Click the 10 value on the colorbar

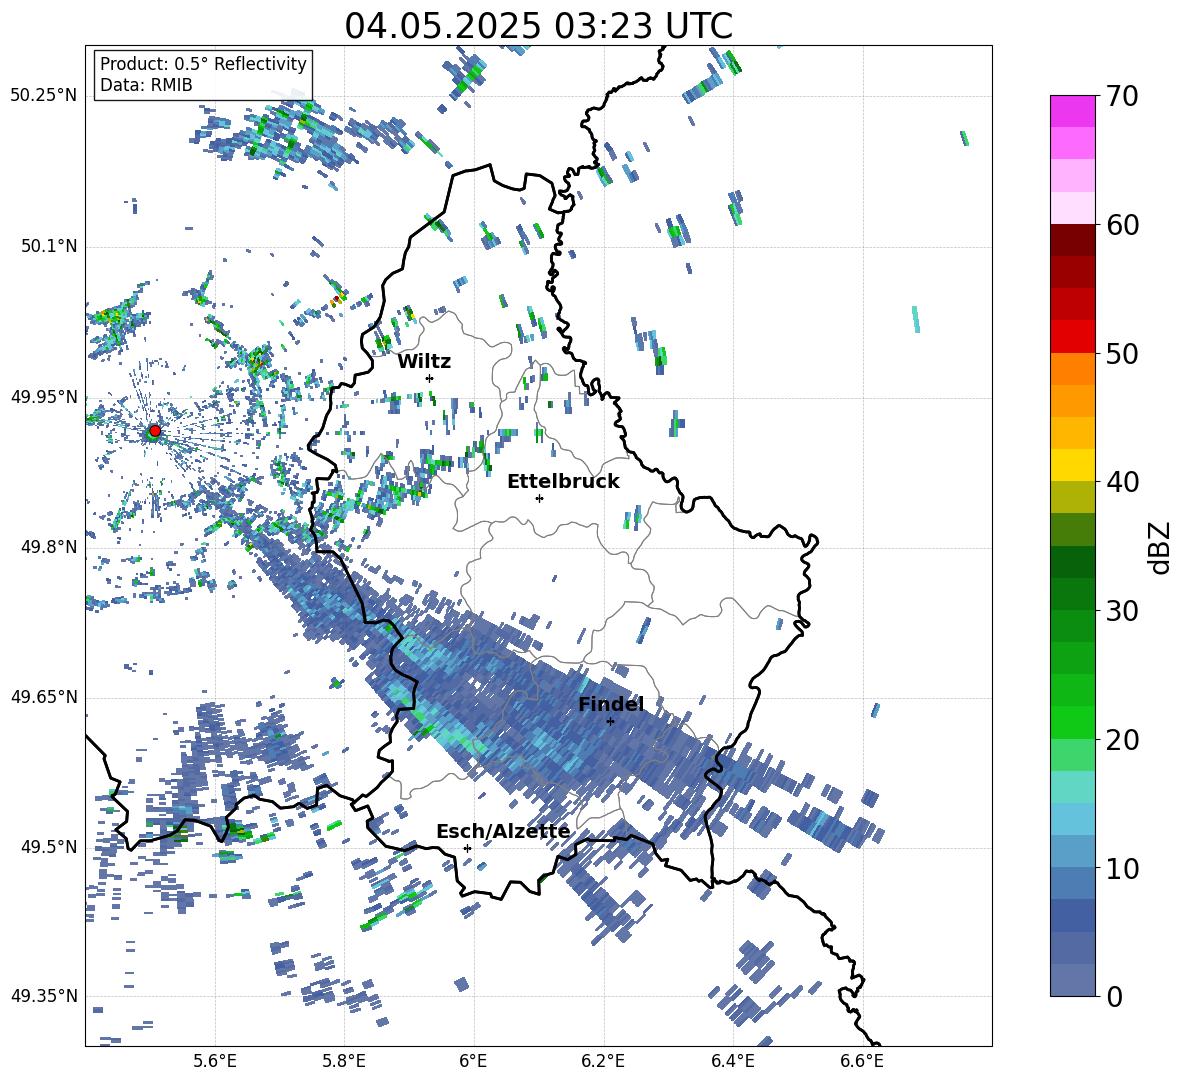click(1122, 868)
